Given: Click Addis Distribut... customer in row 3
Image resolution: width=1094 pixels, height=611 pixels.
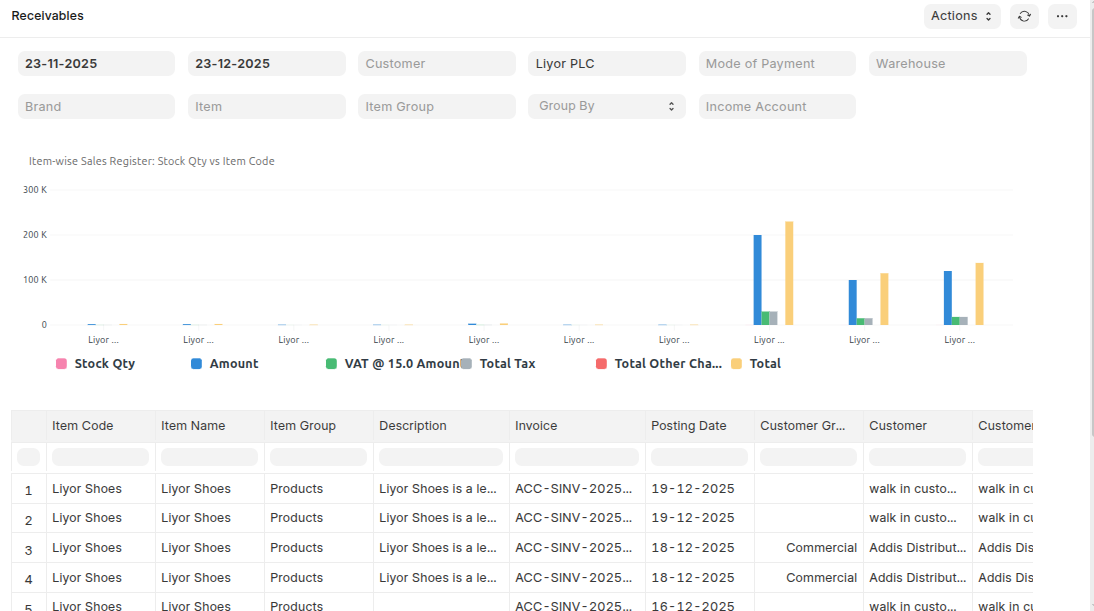Looking at the screenshot, I should 917,548.
